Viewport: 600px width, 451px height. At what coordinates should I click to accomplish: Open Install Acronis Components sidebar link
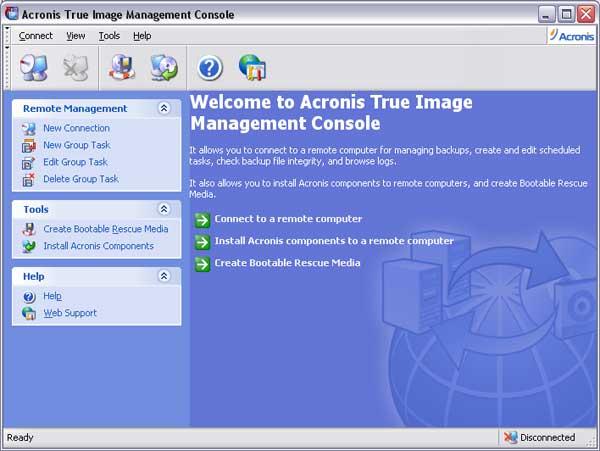[x=98, y=246]
